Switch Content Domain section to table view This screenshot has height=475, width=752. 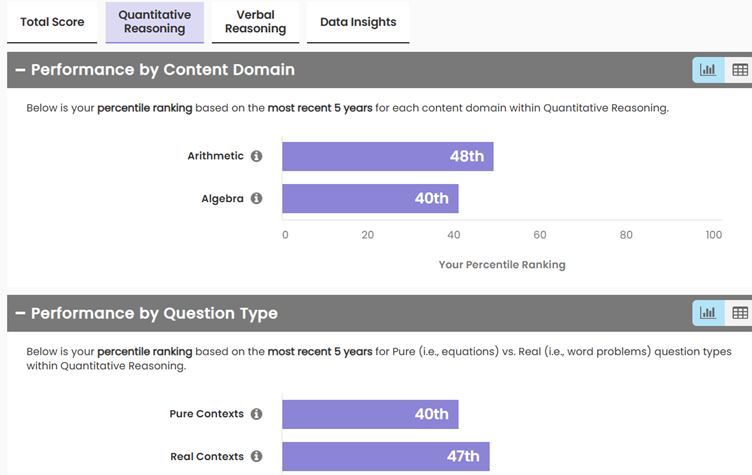(740, 70)
